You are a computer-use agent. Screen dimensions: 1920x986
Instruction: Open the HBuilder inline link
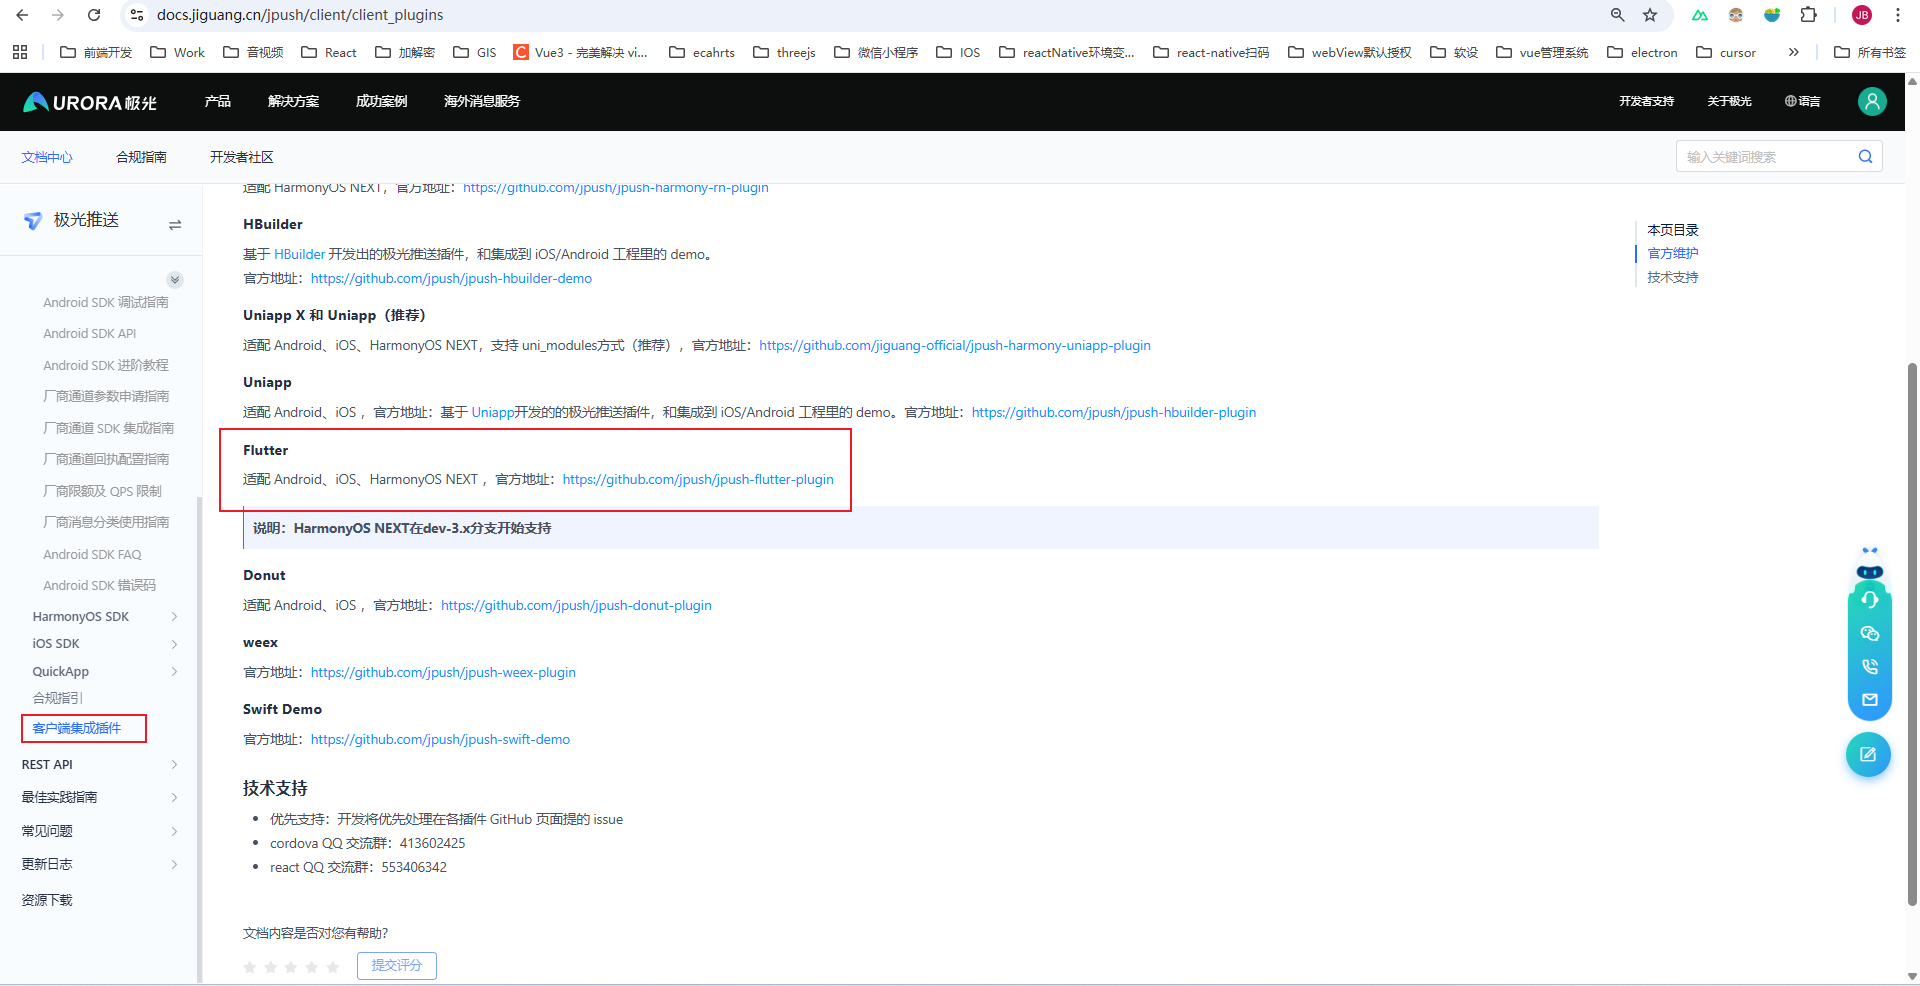[300, 254]
